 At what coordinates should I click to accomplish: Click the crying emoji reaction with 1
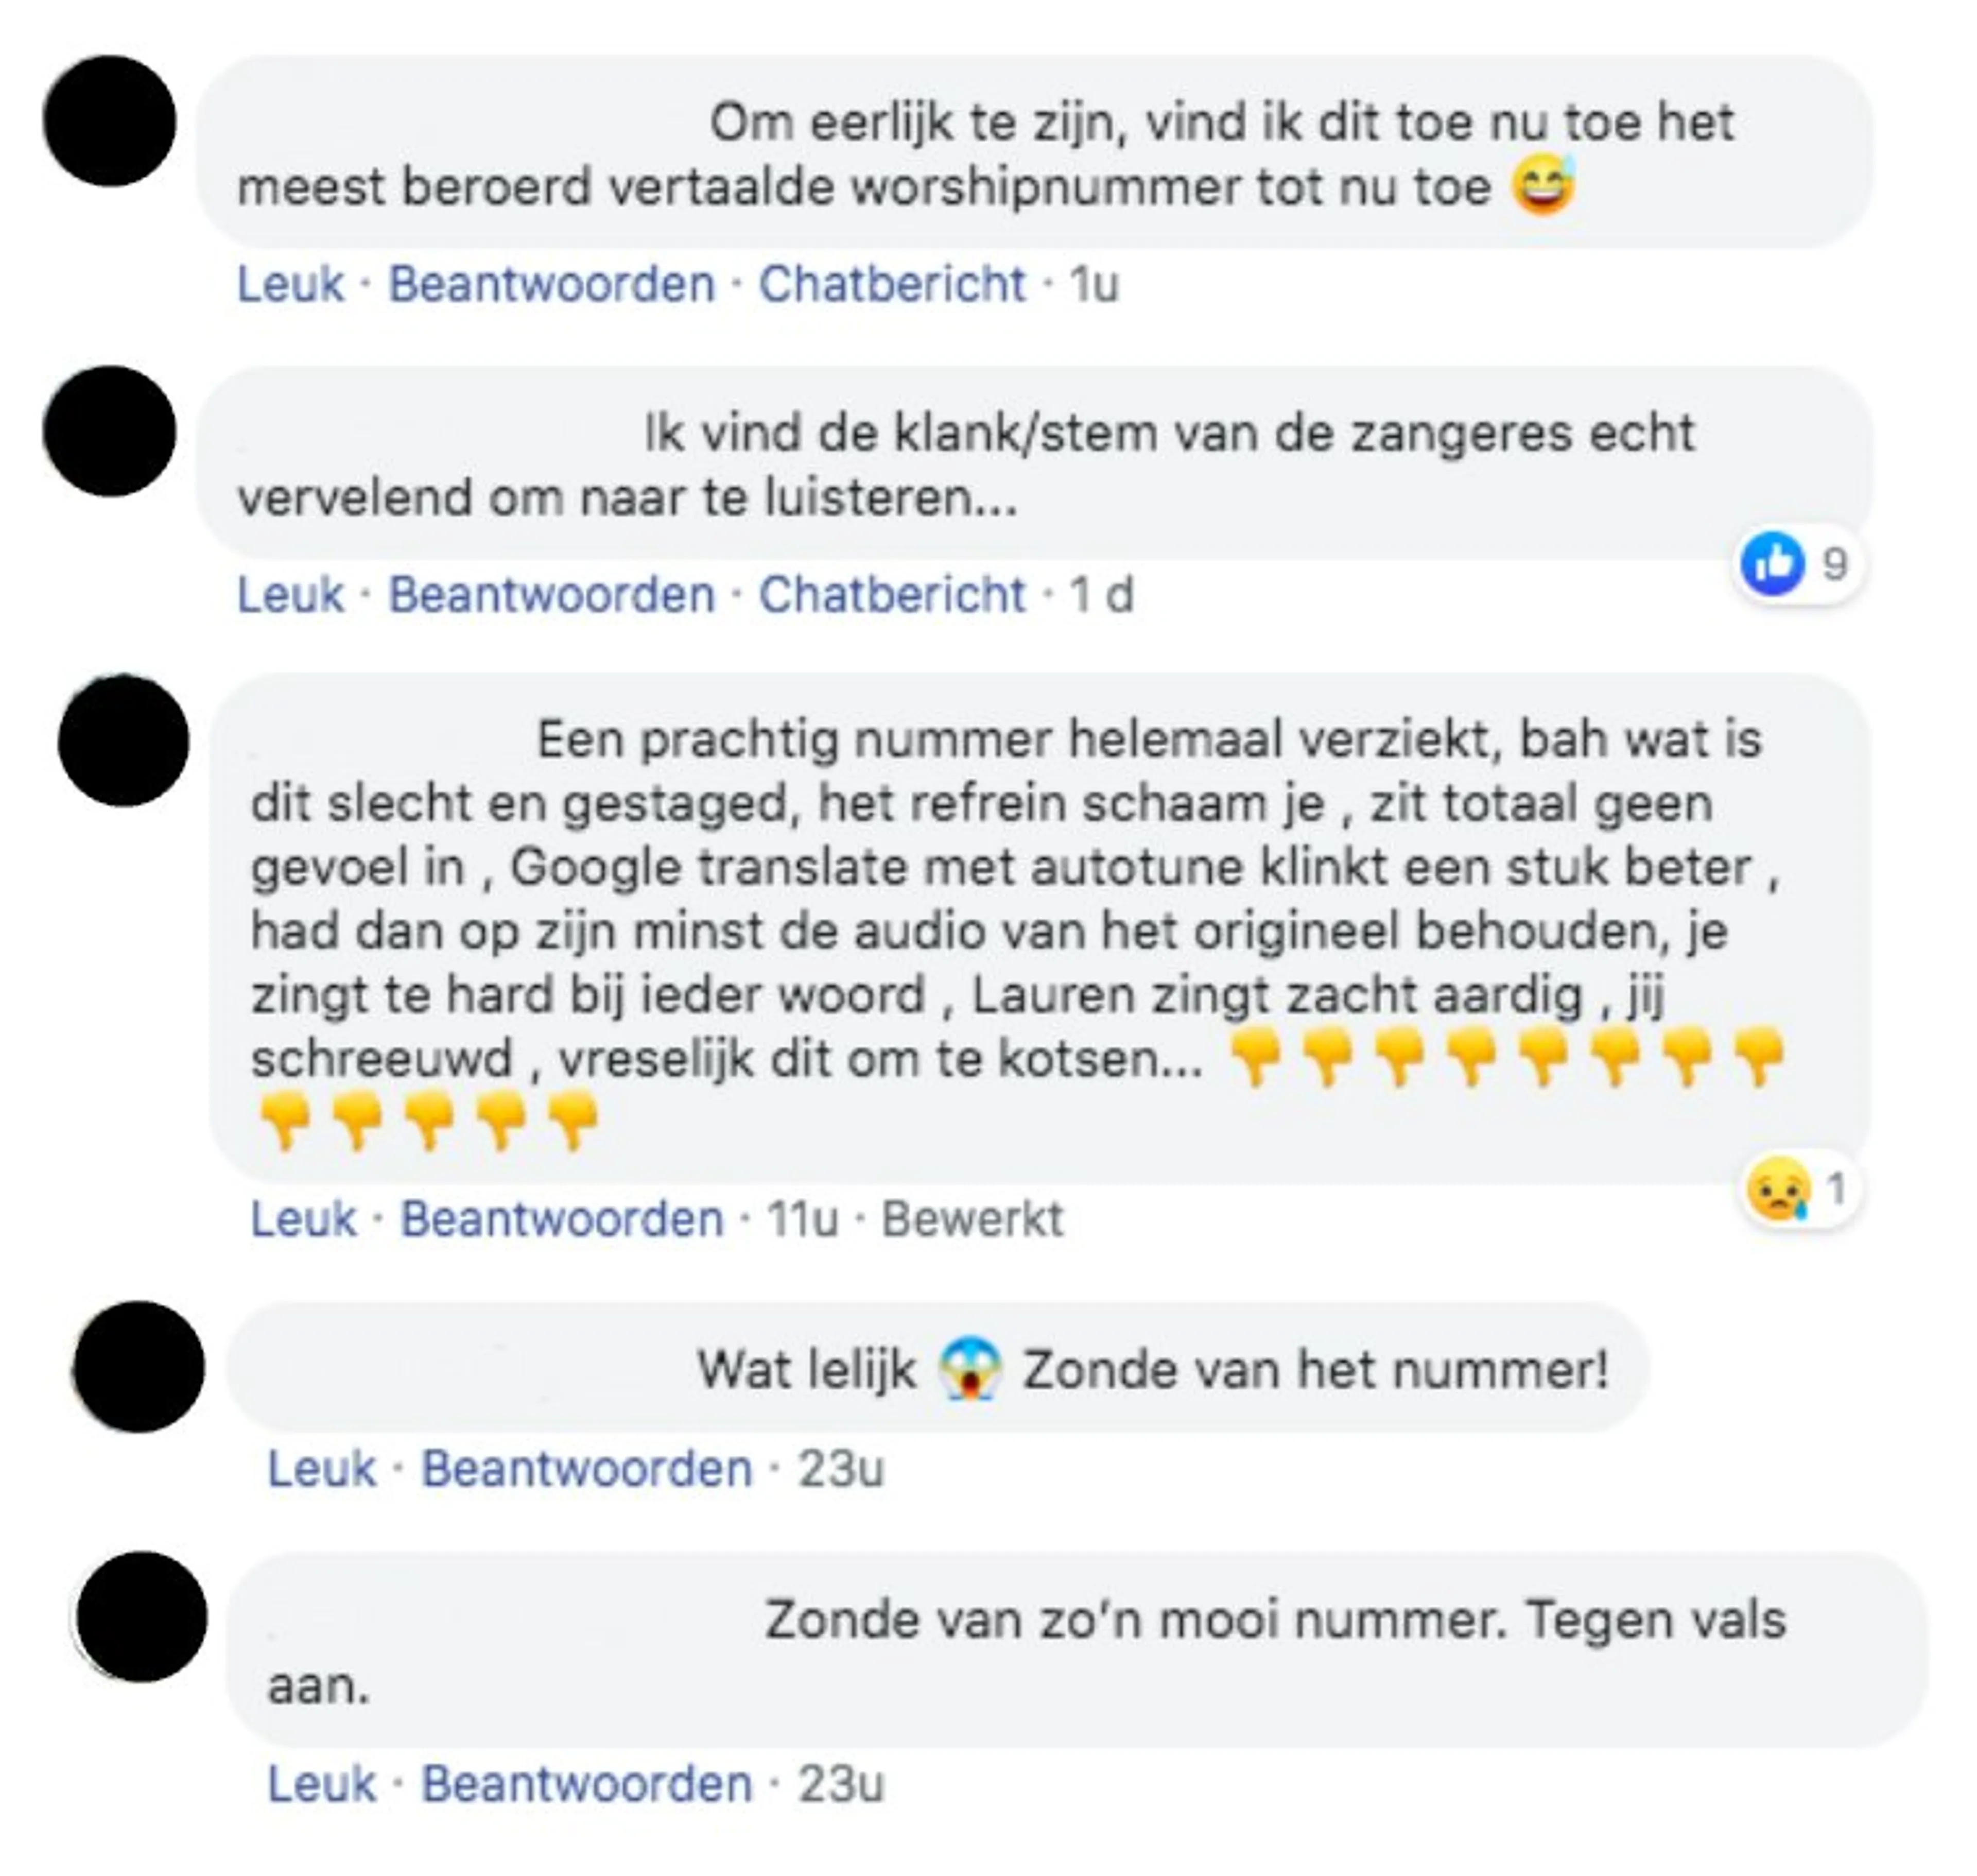pyautogui.click(x=1779, y=1189)
